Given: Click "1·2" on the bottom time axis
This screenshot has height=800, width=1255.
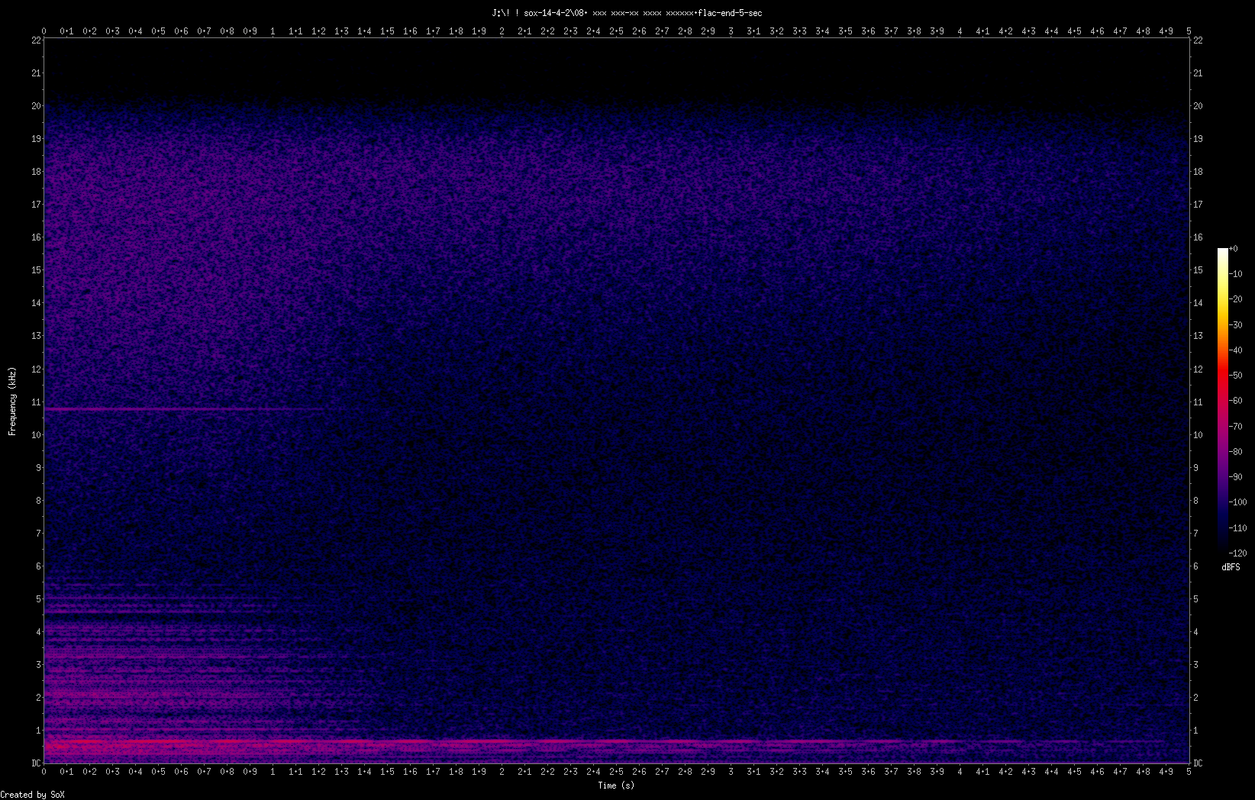Looking at the screenshot, I should tap(319, 772).
